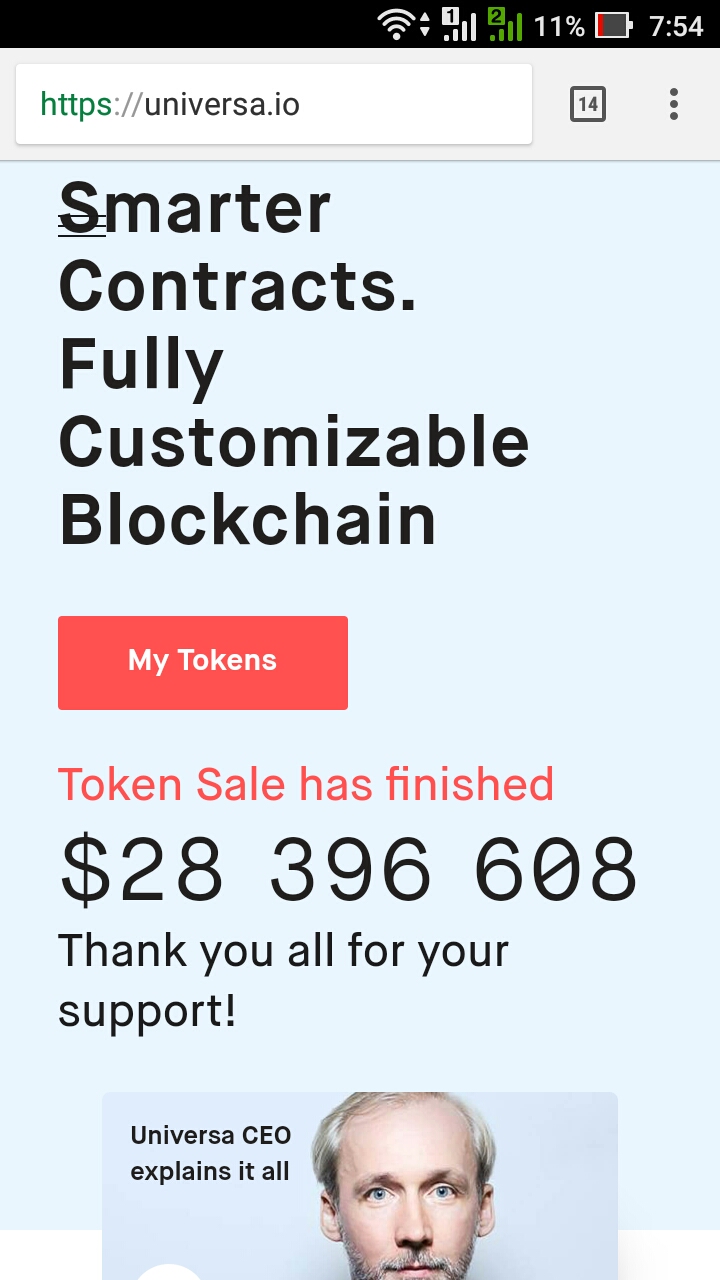720x1280 pixels.
Task: Tap the Wi-Fi icon in status bar
Action: coord(397,24)
